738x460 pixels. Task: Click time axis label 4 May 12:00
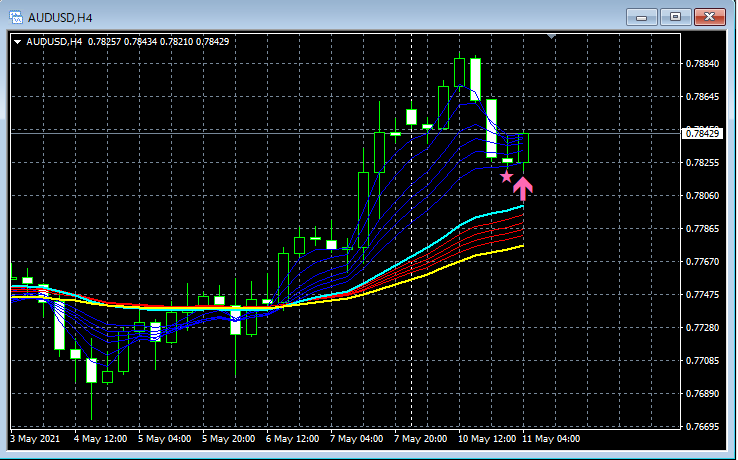coord(100,439)
